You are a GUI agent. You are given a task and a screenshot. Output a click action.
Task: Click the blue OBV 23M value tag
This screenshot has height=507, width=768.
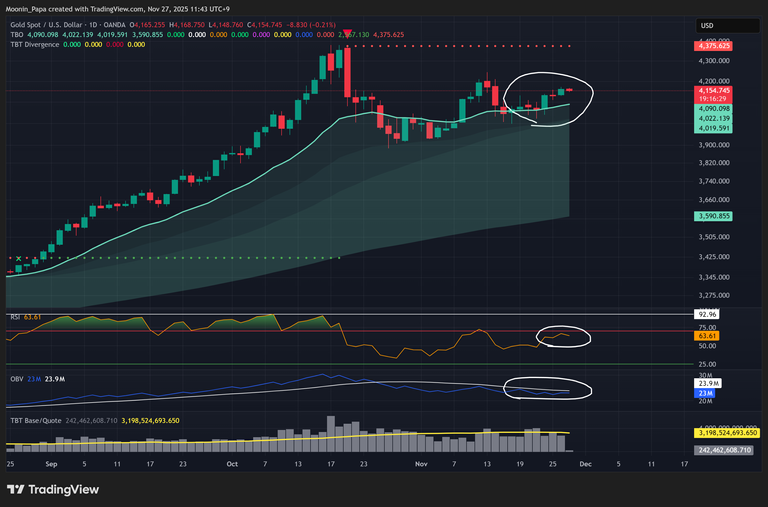pyautogui.click(x=704, y=393)
